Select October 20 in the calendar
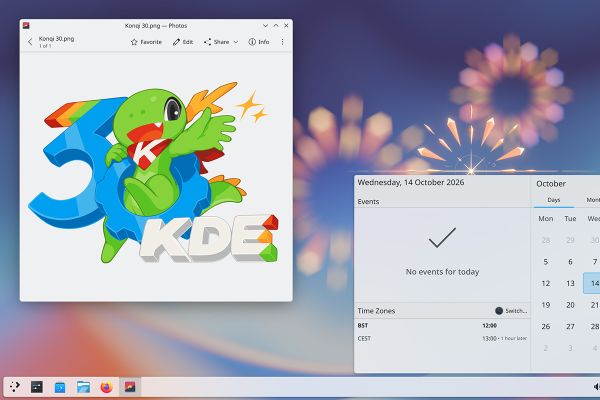The image size is (600, 400). pos(570,305)
